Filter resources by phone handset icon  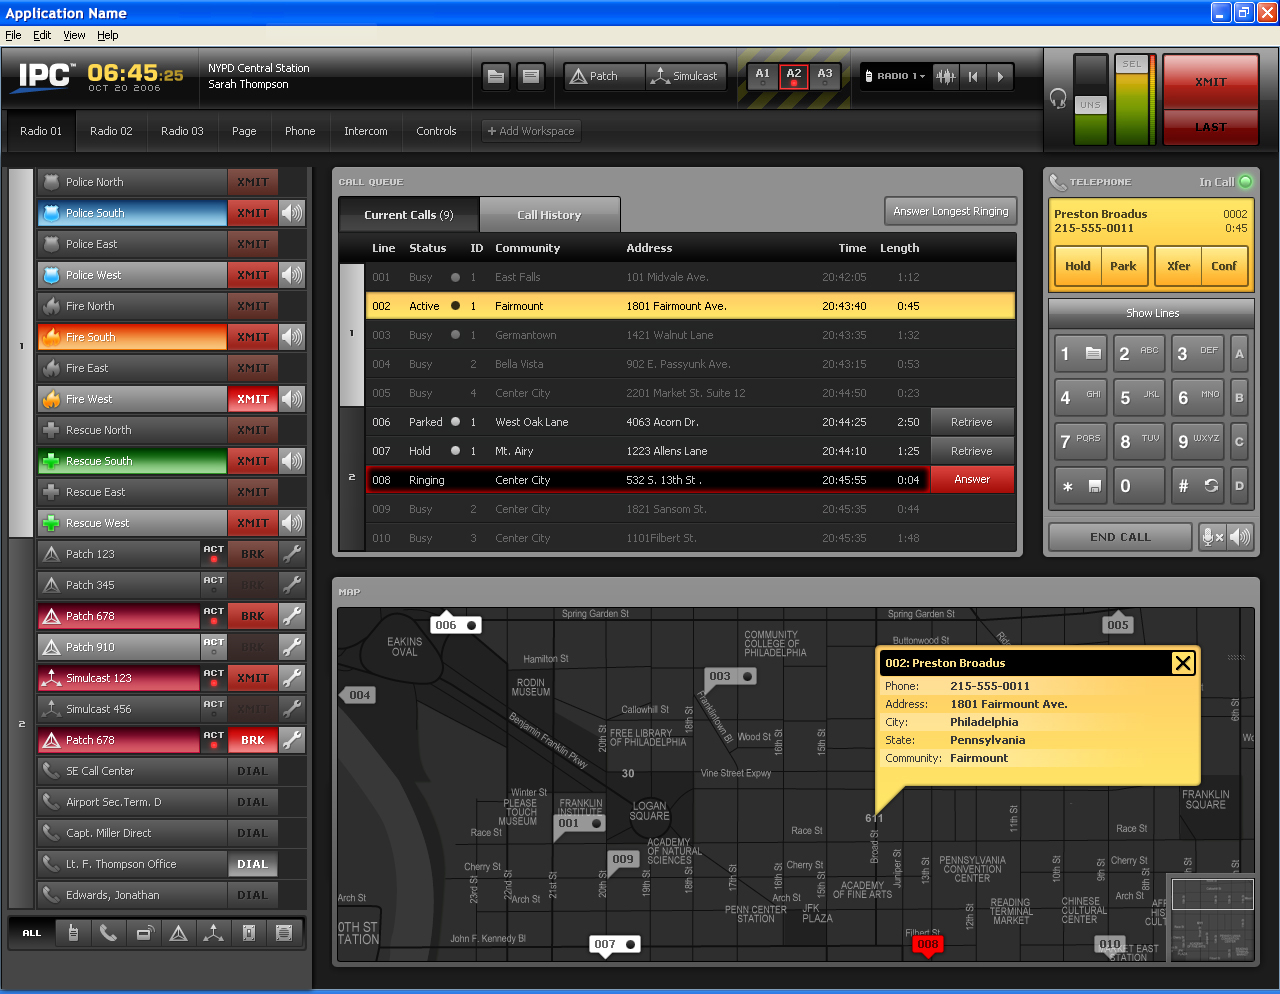point(108,933)
